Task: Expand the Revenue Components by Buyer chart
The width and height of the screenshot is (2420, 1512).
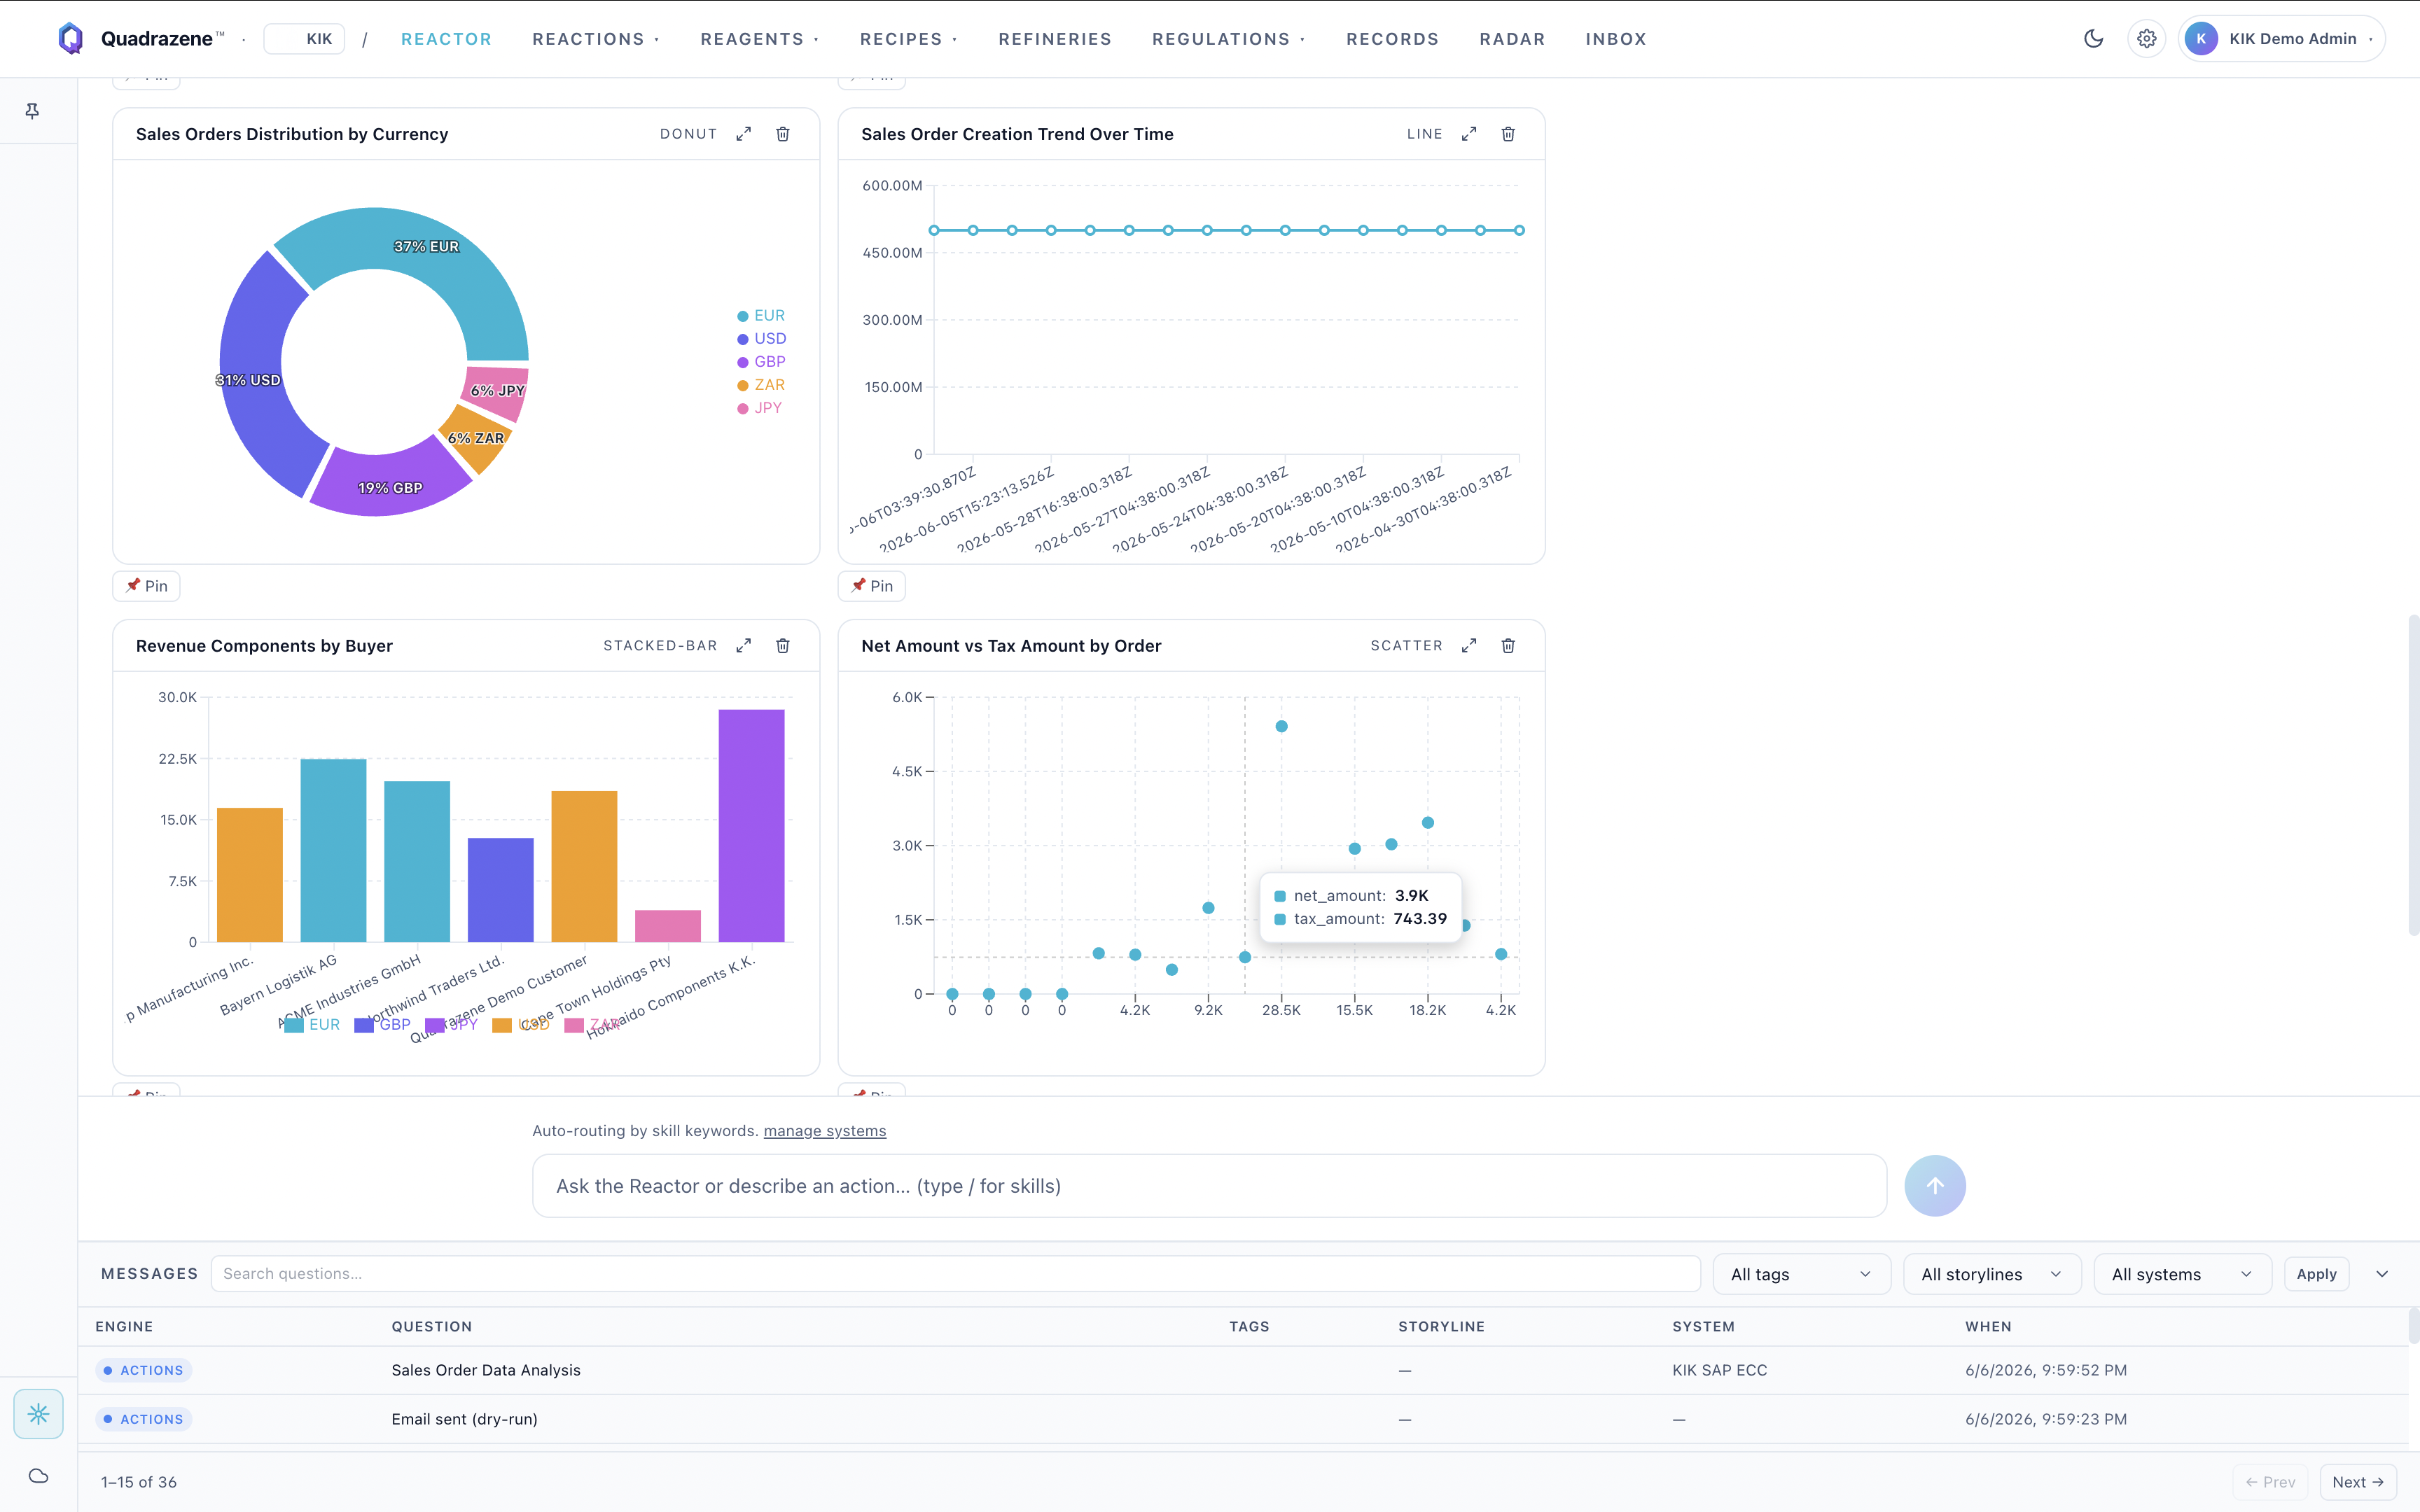Action: (743, 646)
